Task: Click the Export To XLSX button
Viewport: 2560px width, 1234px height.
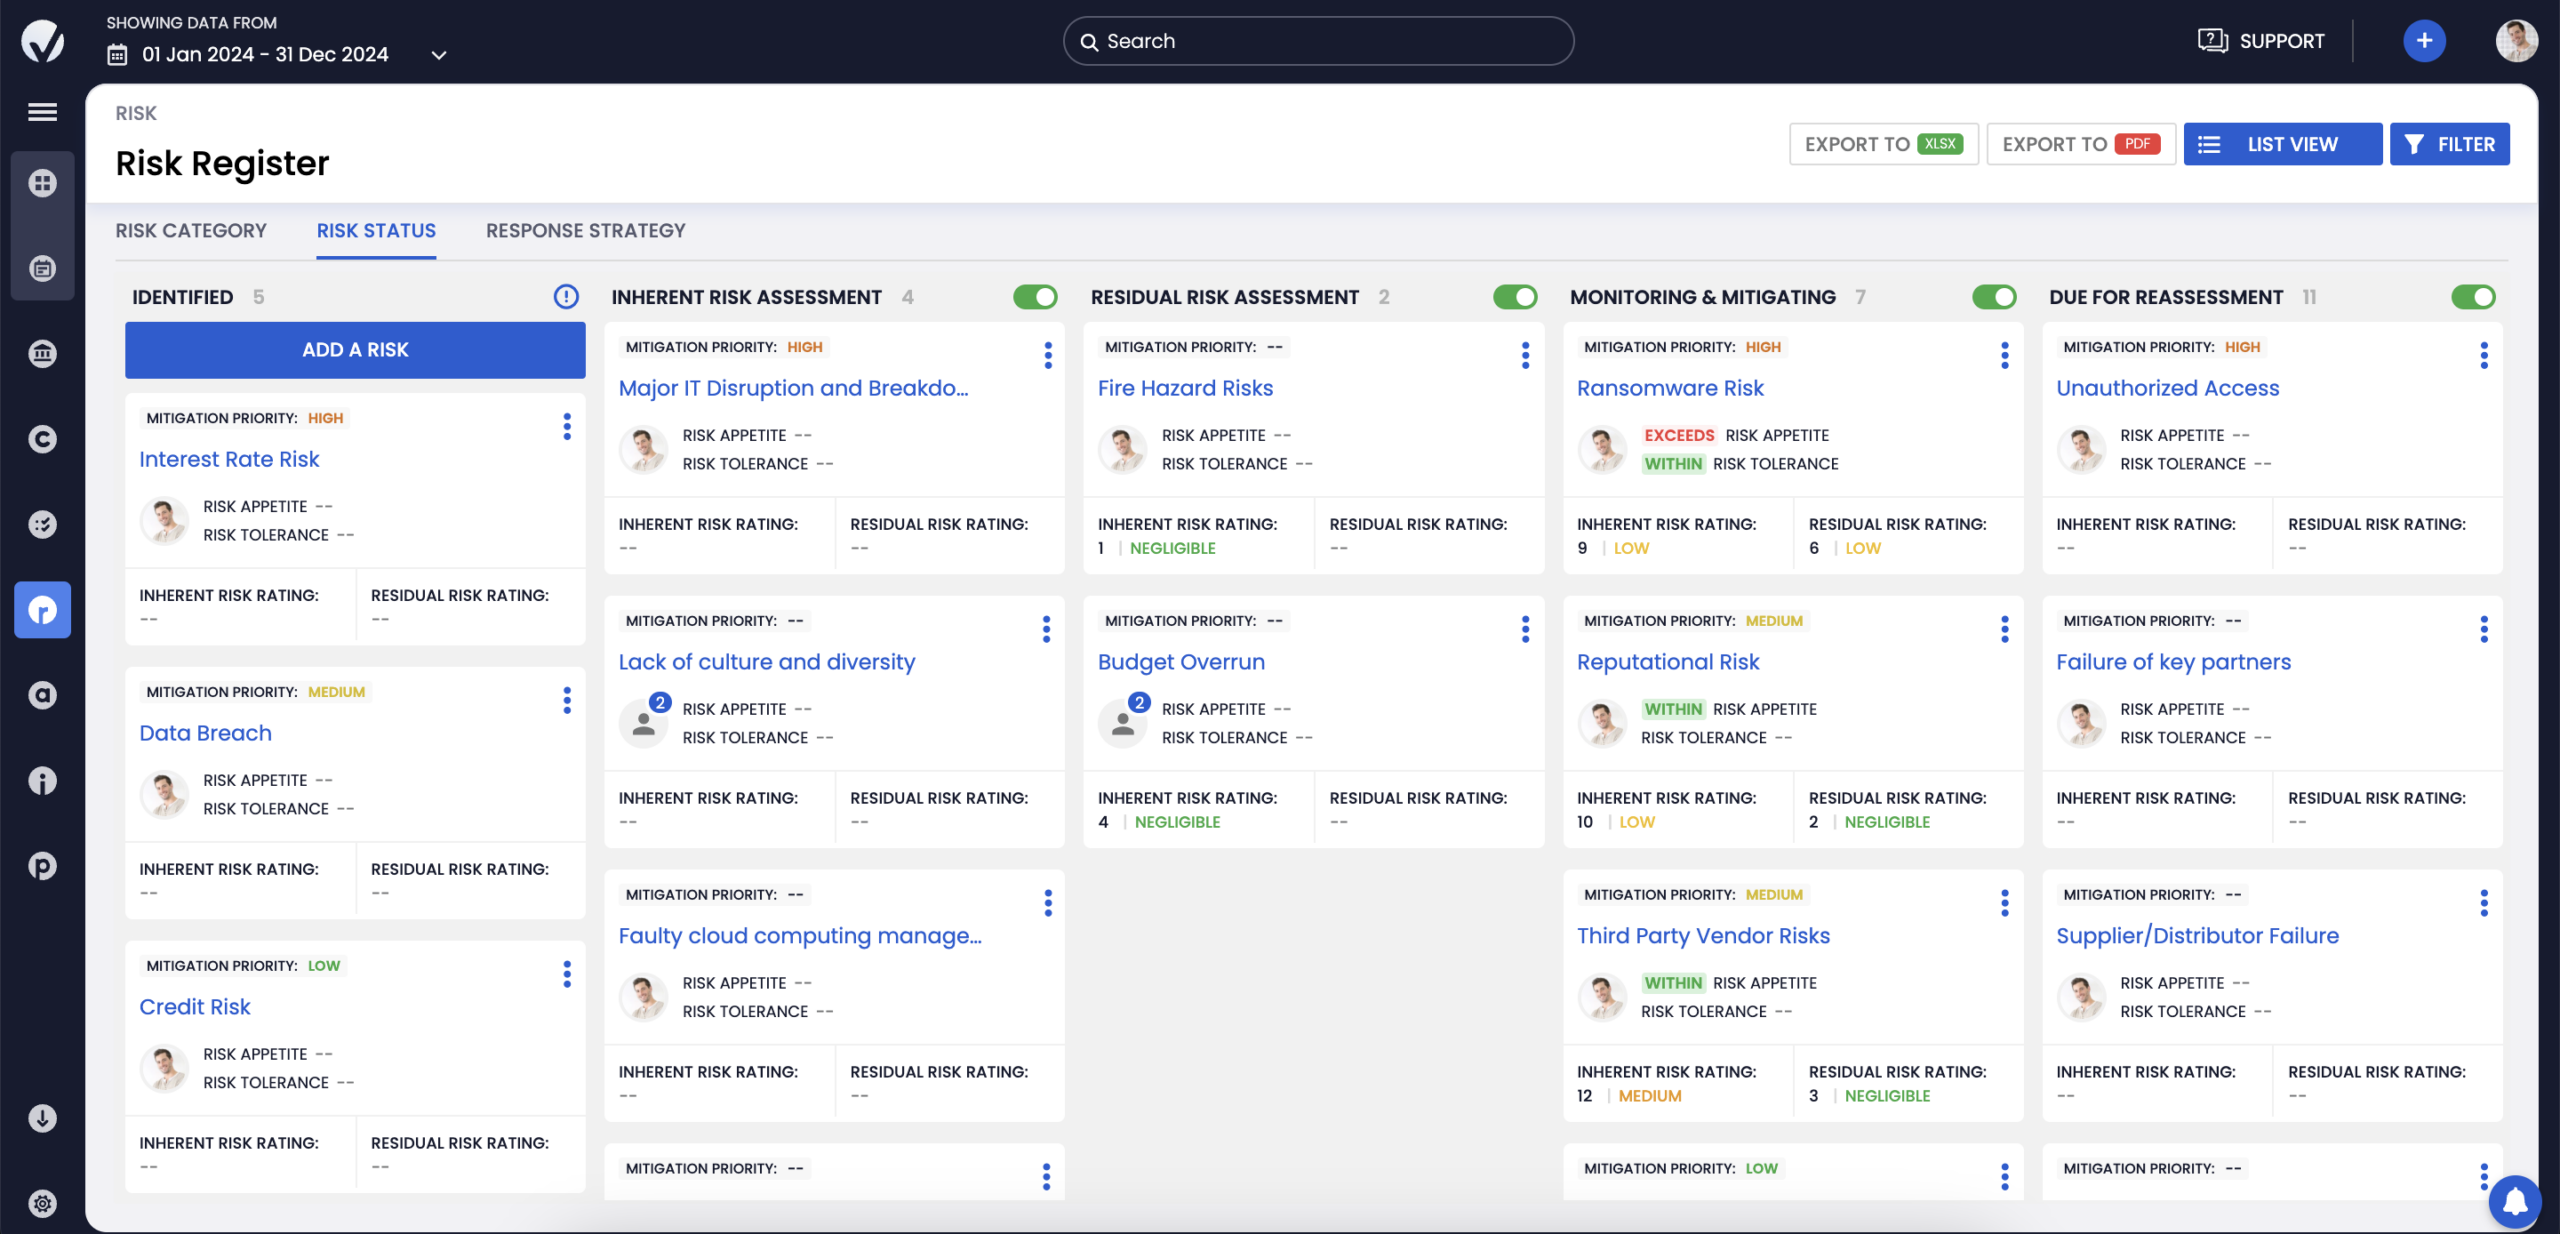Action: click(1882, 144)
